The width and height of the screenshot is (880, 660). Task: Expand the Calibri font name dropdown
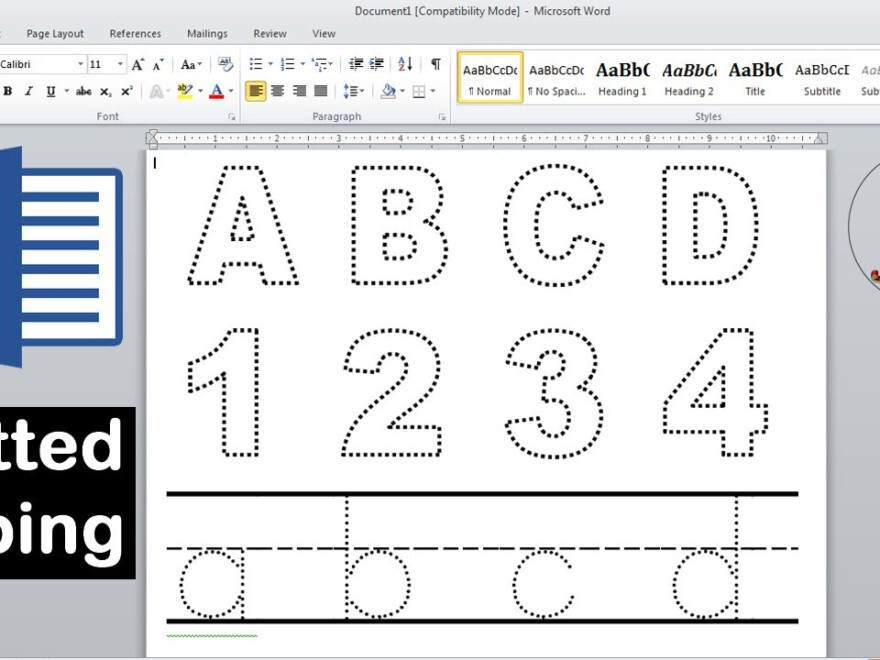click(x=81, y=65)
